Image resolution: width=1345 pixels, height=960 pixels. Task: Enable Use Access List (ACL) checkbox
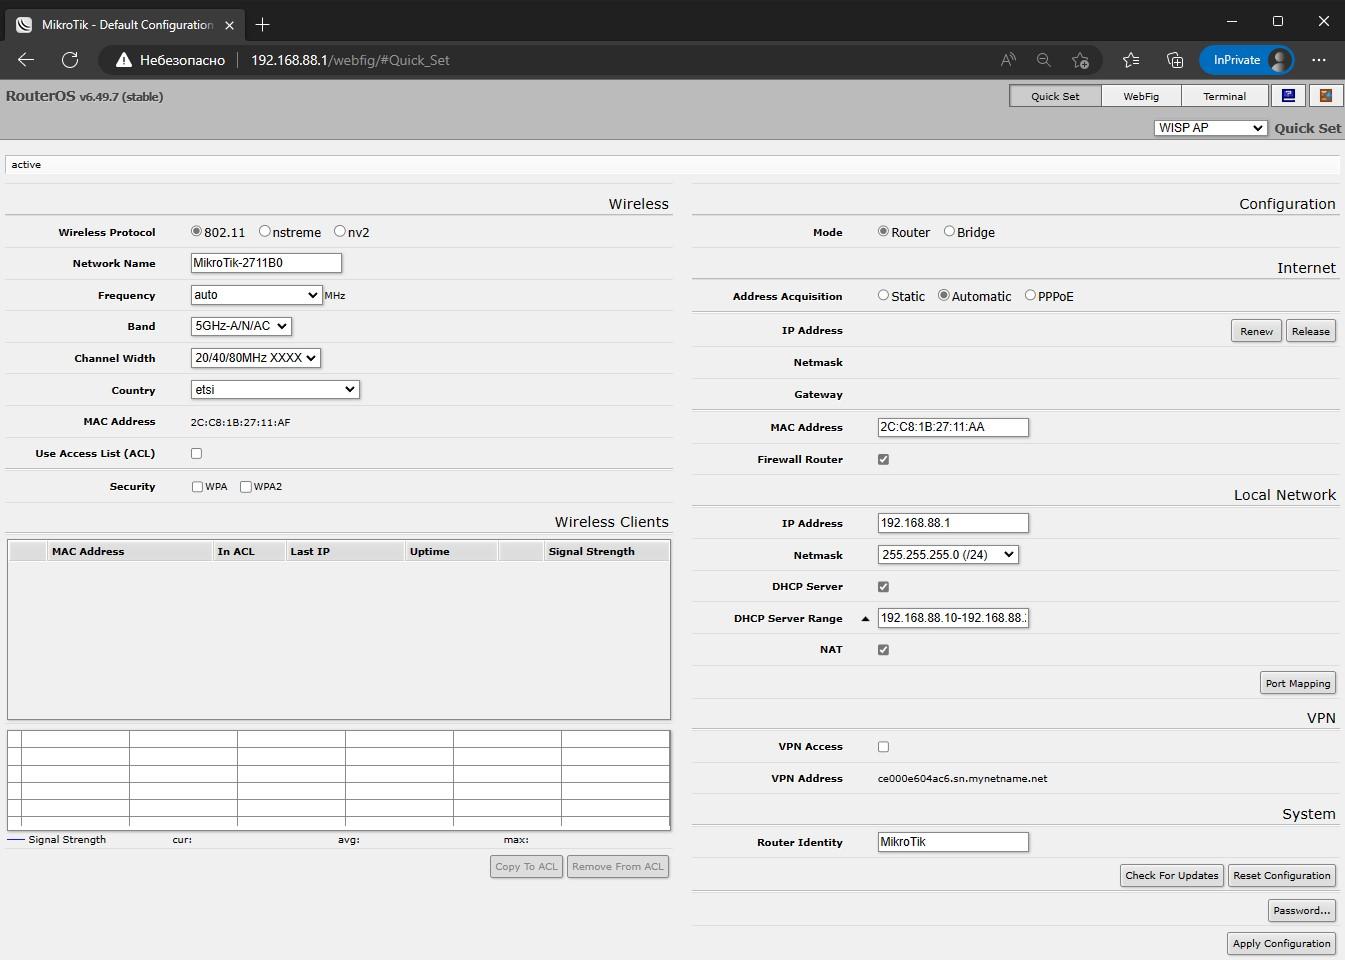(196, 453)
